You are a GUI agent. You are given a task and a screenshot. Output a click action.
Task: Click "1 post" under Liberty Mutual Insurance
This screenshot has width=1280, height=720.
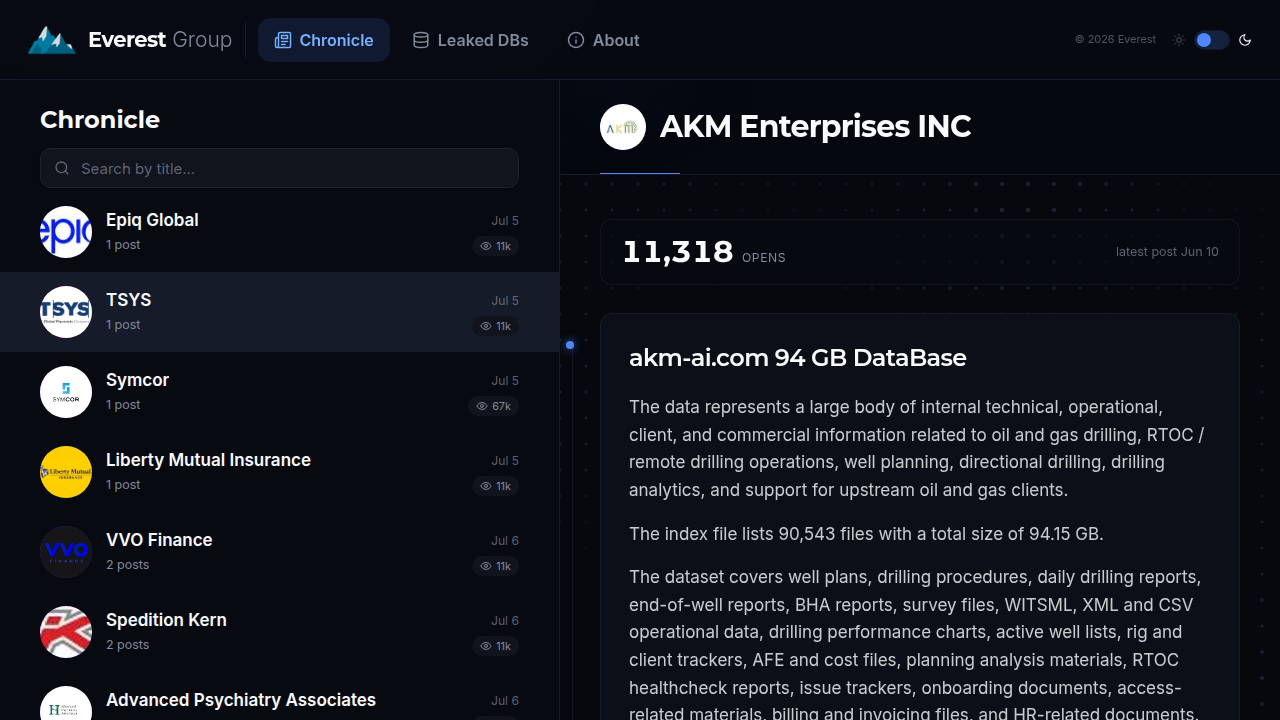coord(123,485)
